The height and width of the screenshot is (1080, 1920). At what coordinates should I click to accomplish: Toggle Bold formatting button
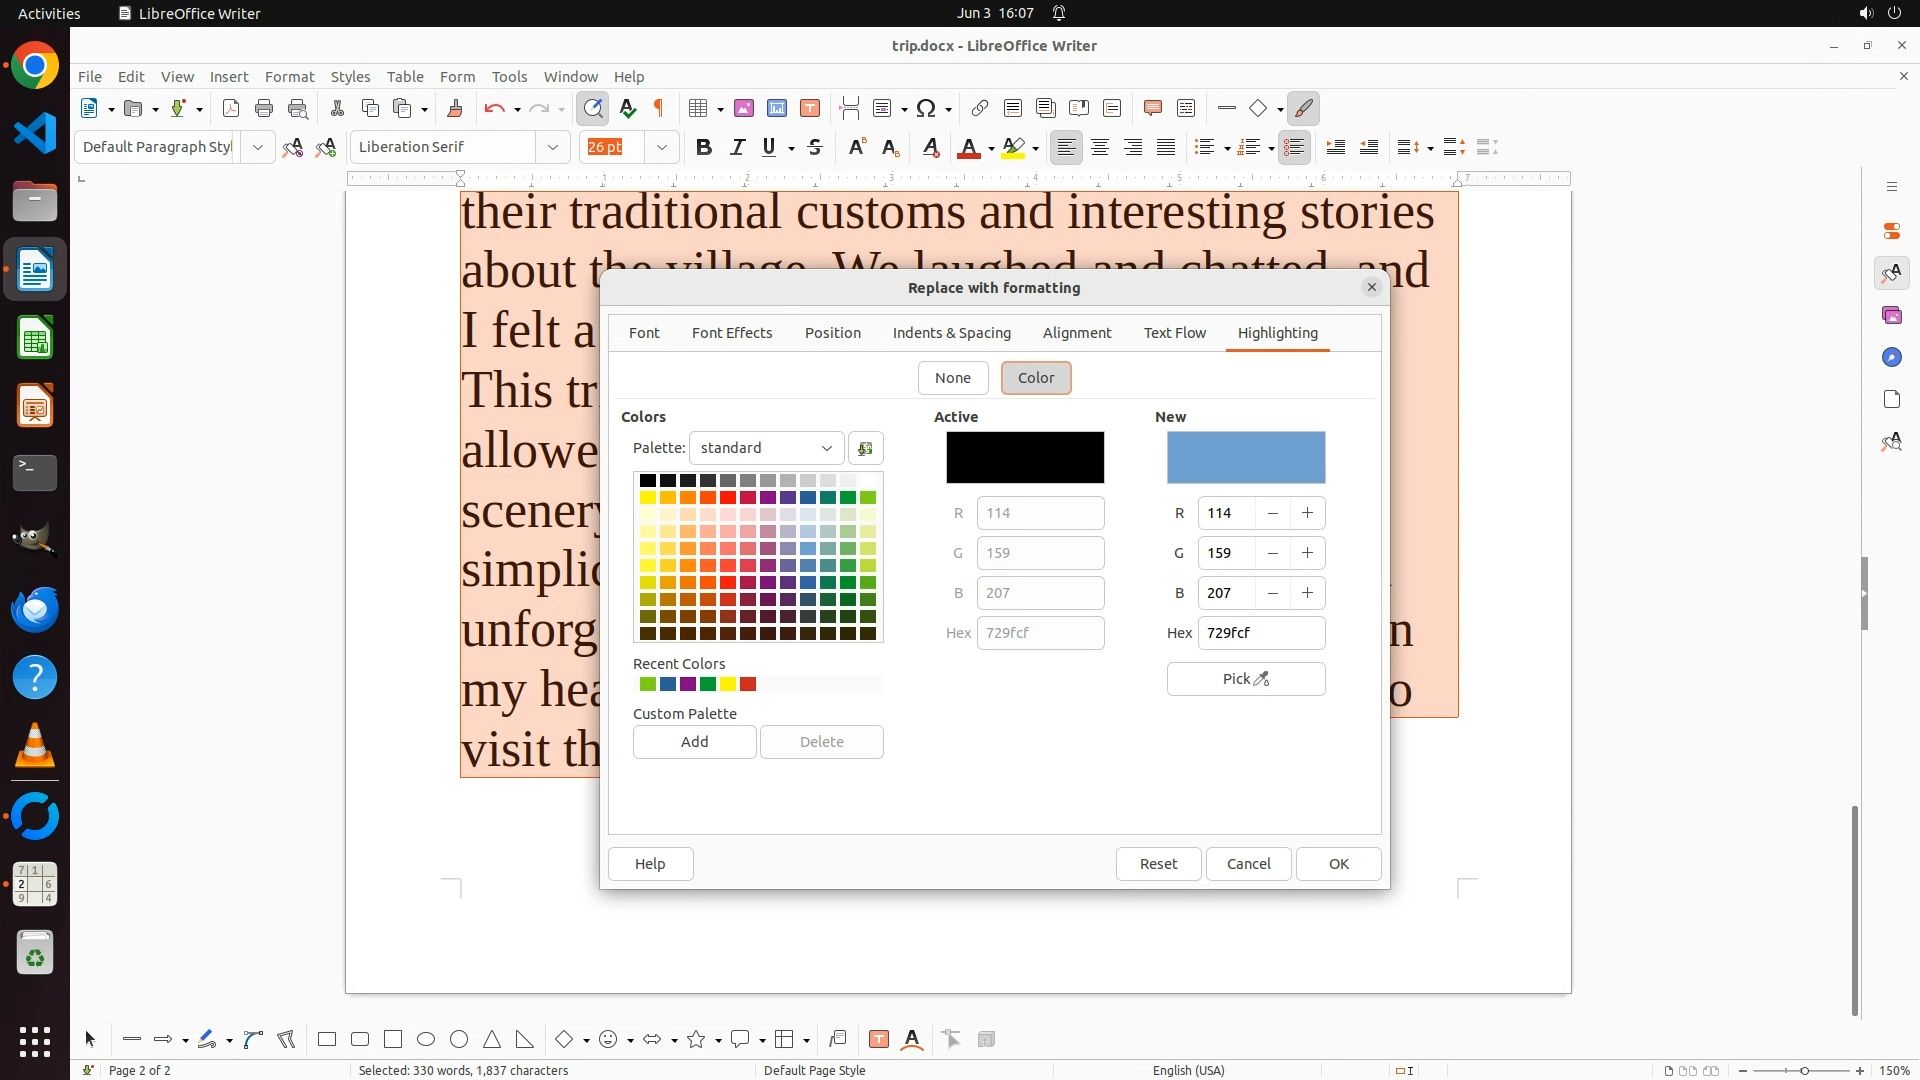coord(703,147)
